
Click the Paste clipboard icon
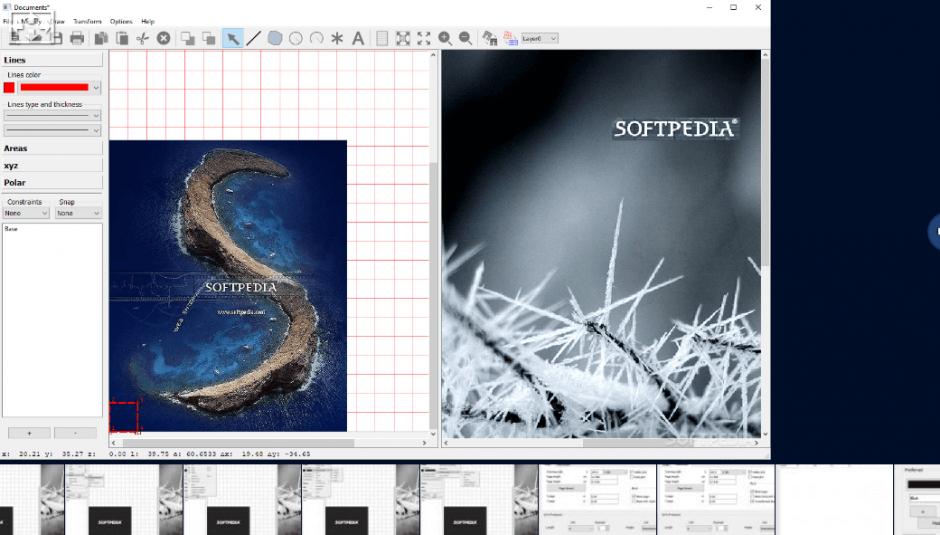pyautogui.click(x=122, y=38)
